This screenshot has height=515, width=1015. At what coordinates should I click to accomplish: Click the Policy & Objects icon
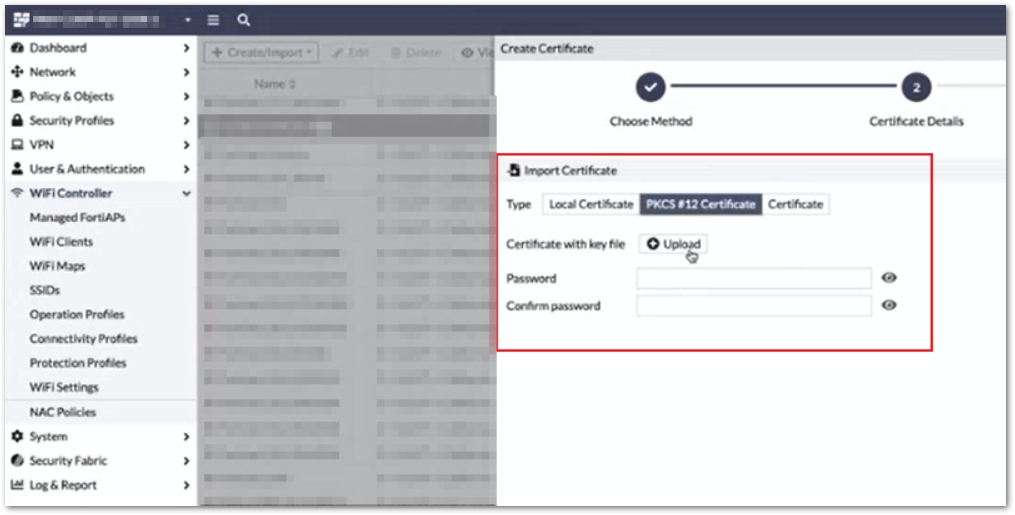point(17,96)
